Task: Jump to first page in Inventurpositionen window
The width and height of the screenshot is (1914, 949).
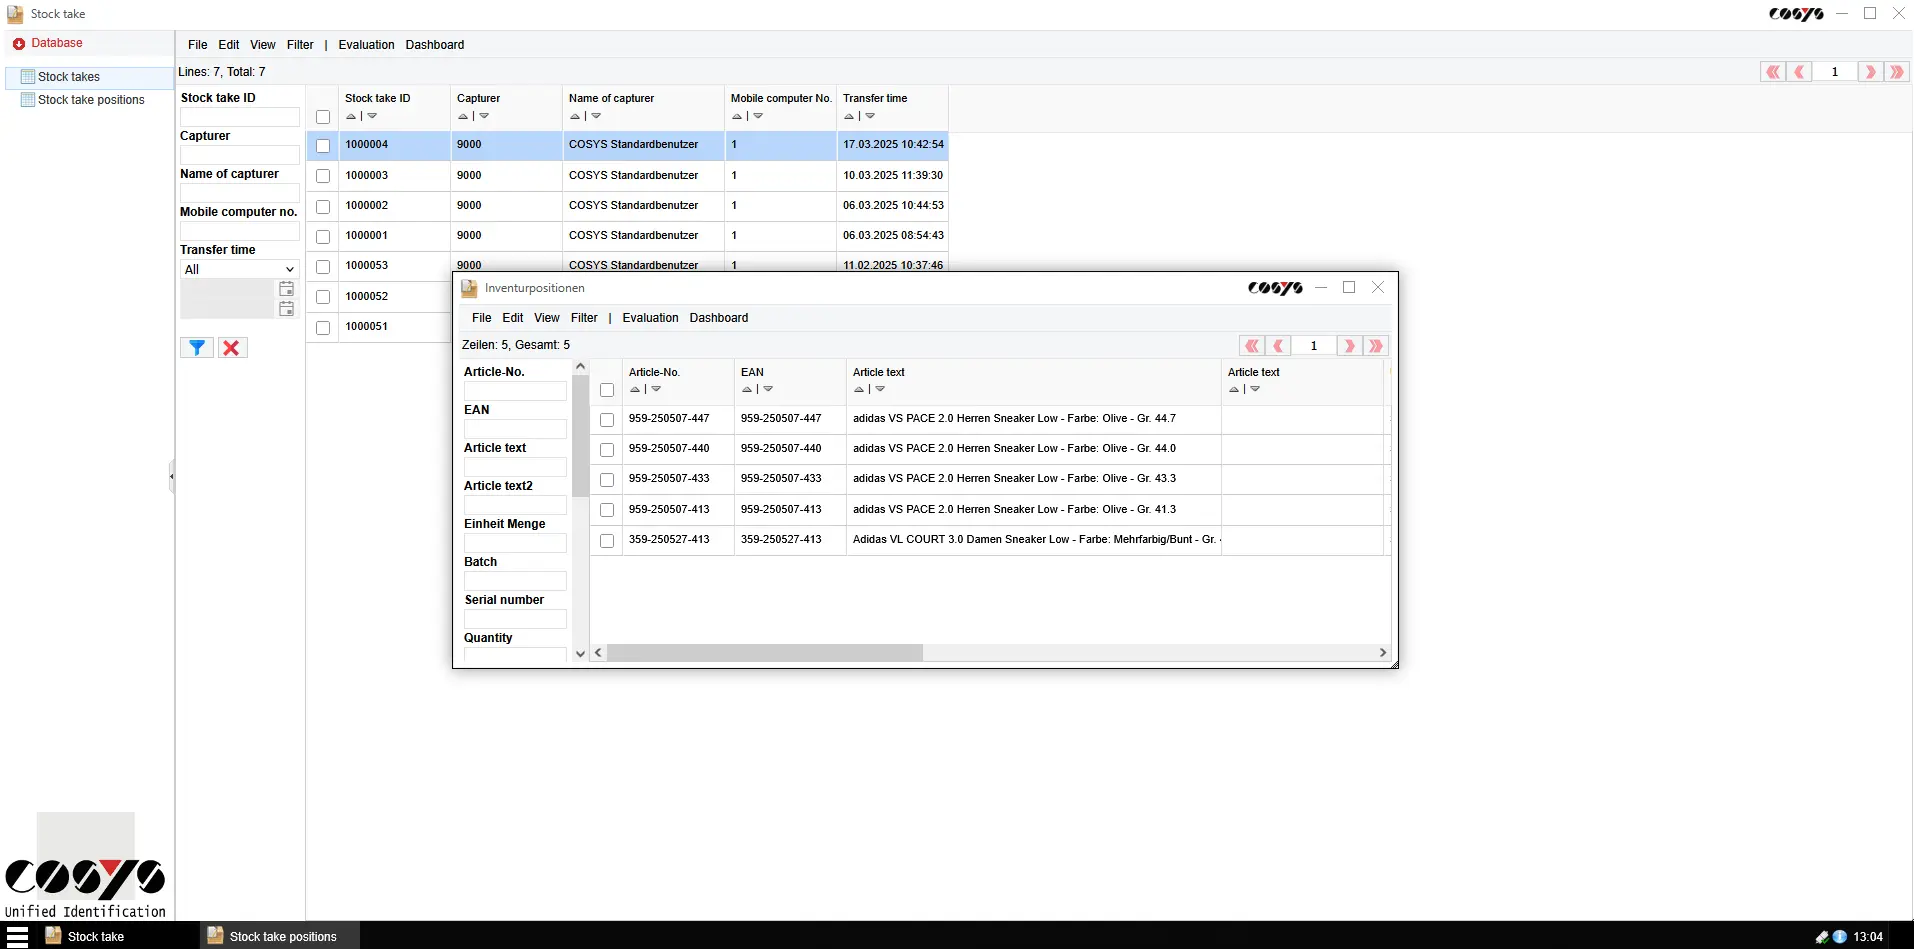Action: [1252, 346]
